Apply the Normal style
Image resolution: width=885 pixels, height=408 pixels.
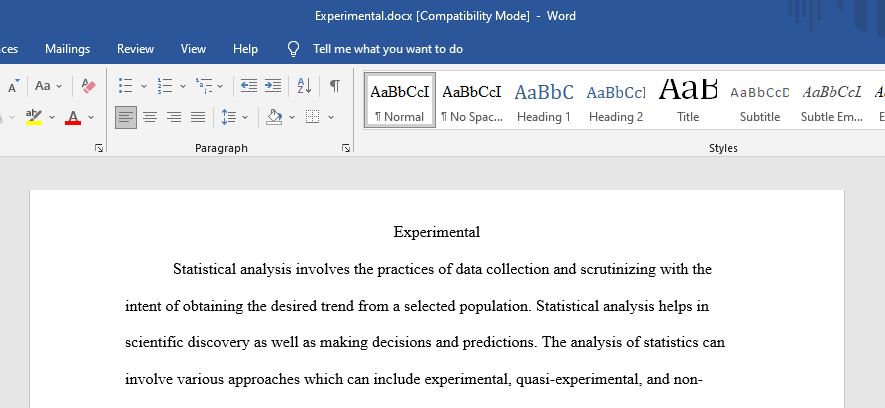tap(400, 100)
